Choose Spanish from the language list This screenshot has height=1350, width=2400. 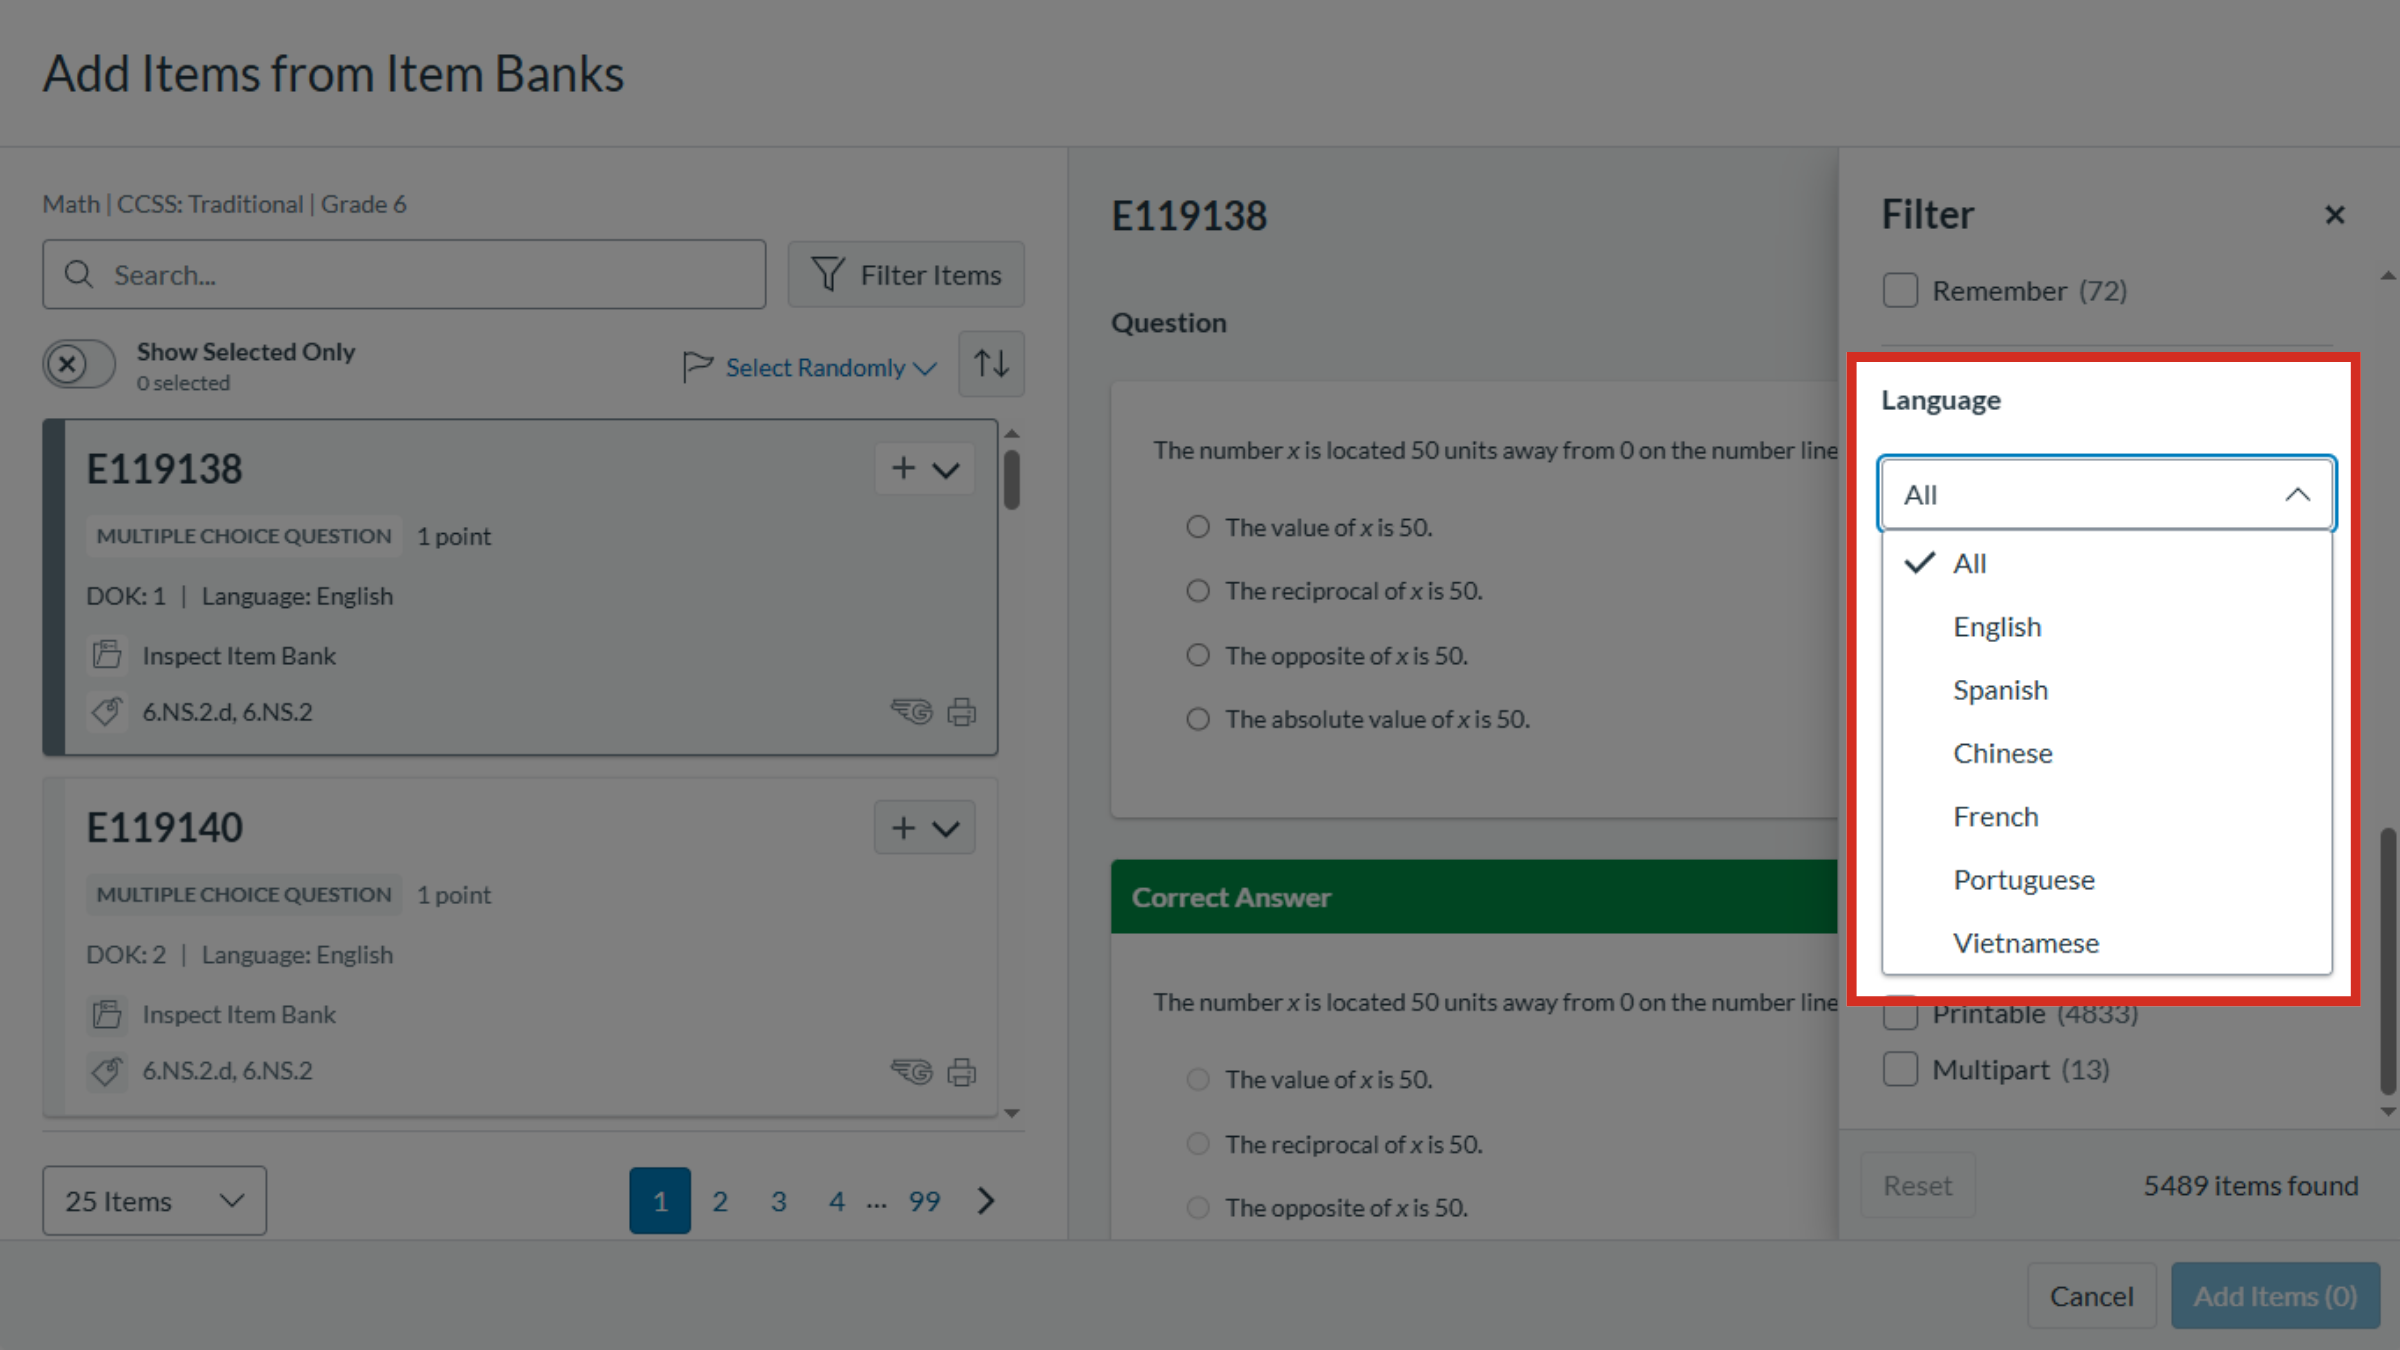pos(2000,690)
